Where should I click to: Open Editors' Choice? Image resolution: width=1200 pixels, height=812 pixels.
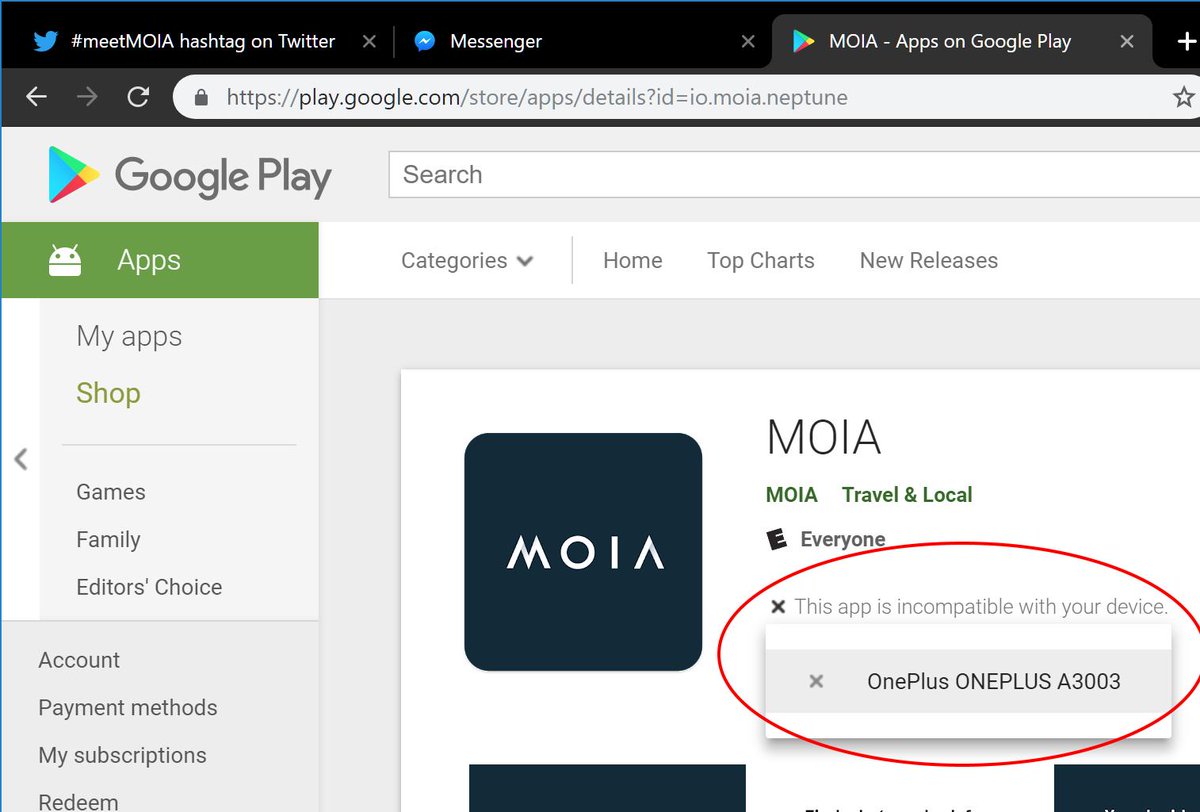[x=149, y=587]
